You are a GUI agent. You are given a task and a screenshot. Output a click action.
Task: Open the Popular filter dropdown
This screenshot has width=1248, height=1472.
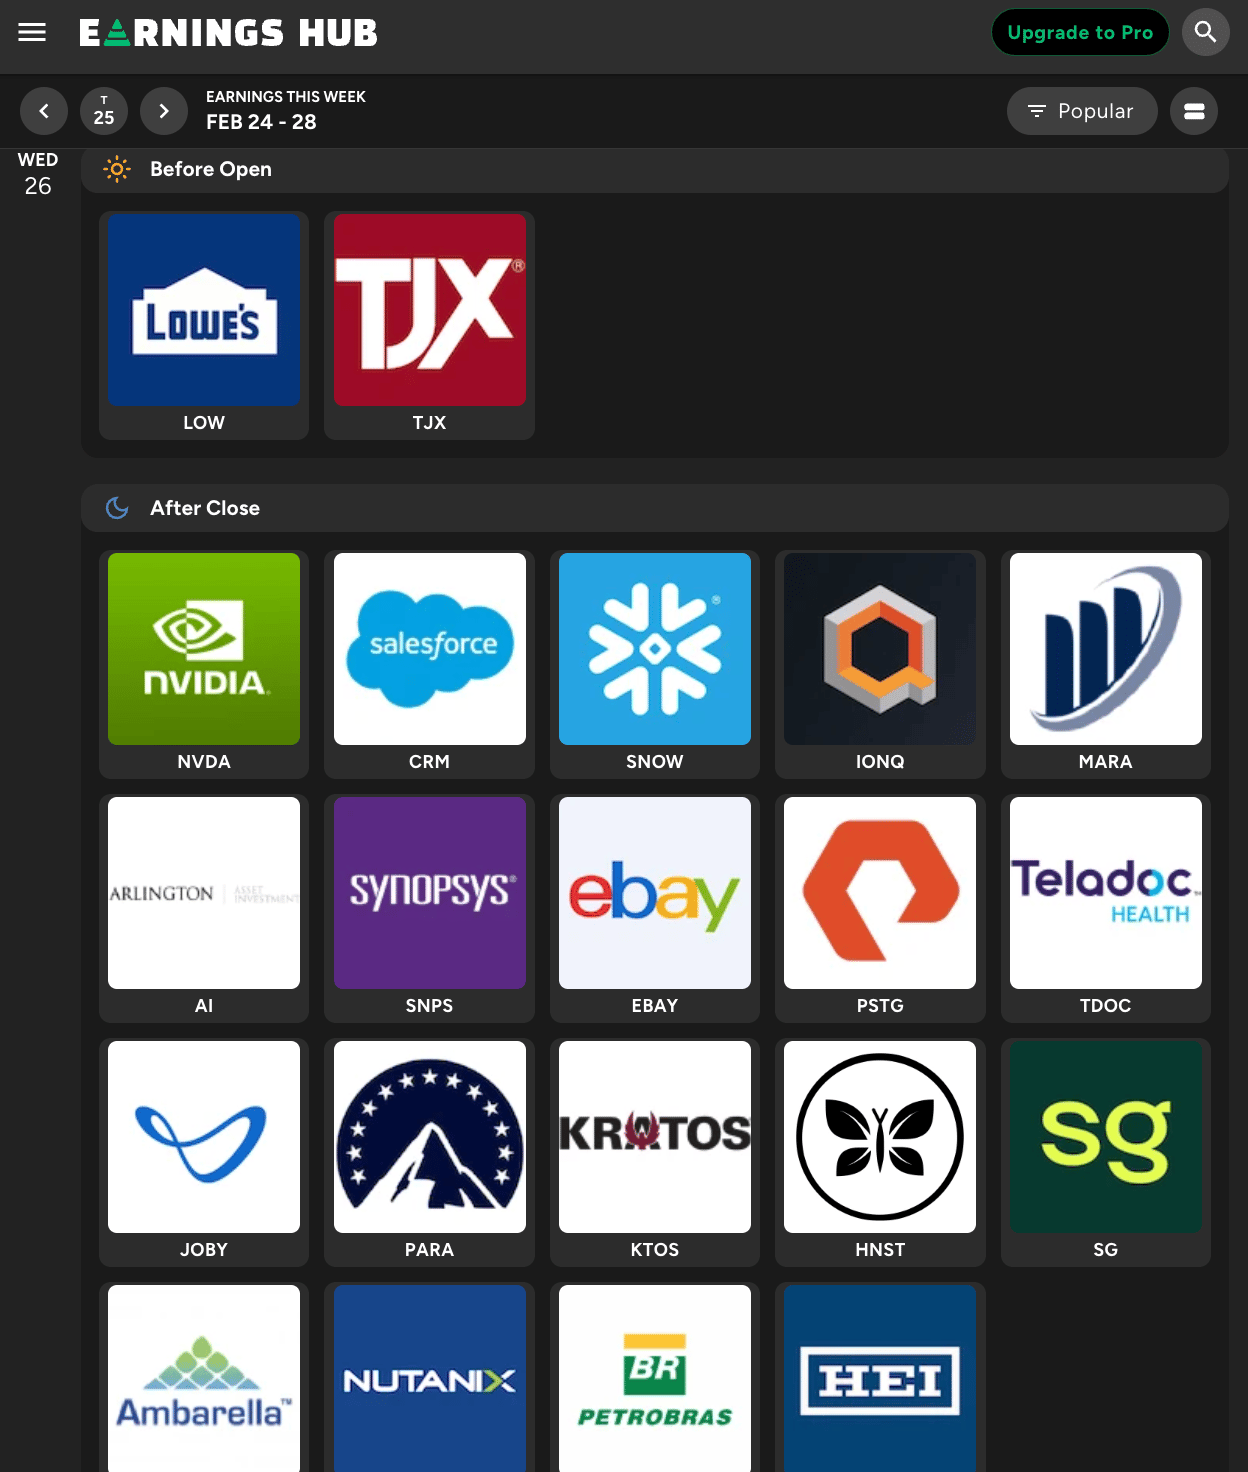[1082, 111]
